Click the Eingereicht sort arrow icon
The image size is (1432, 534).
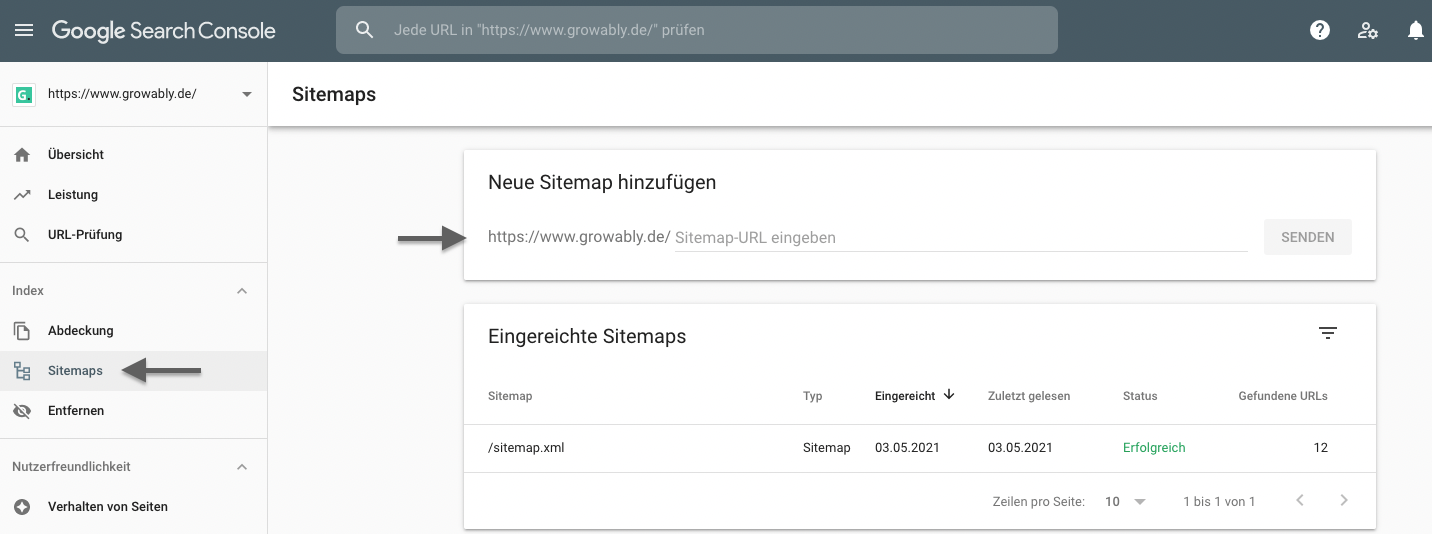(949, 395)
